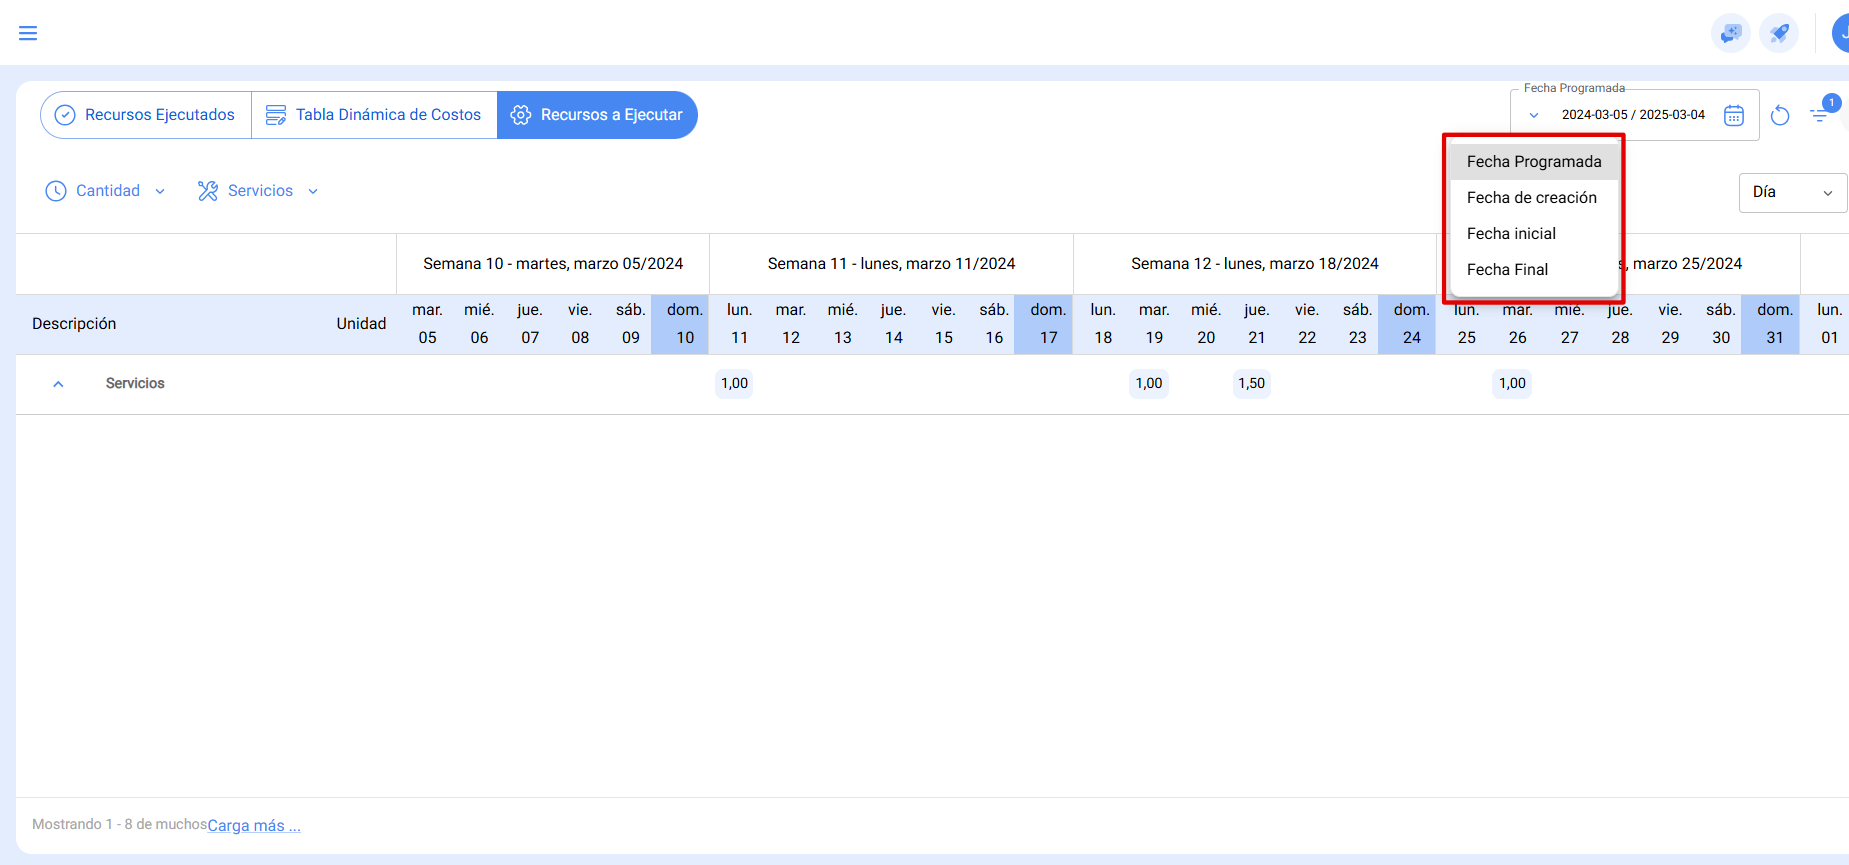
Task: Click the lun. 18 day header
Action: tap(1103, 324)
